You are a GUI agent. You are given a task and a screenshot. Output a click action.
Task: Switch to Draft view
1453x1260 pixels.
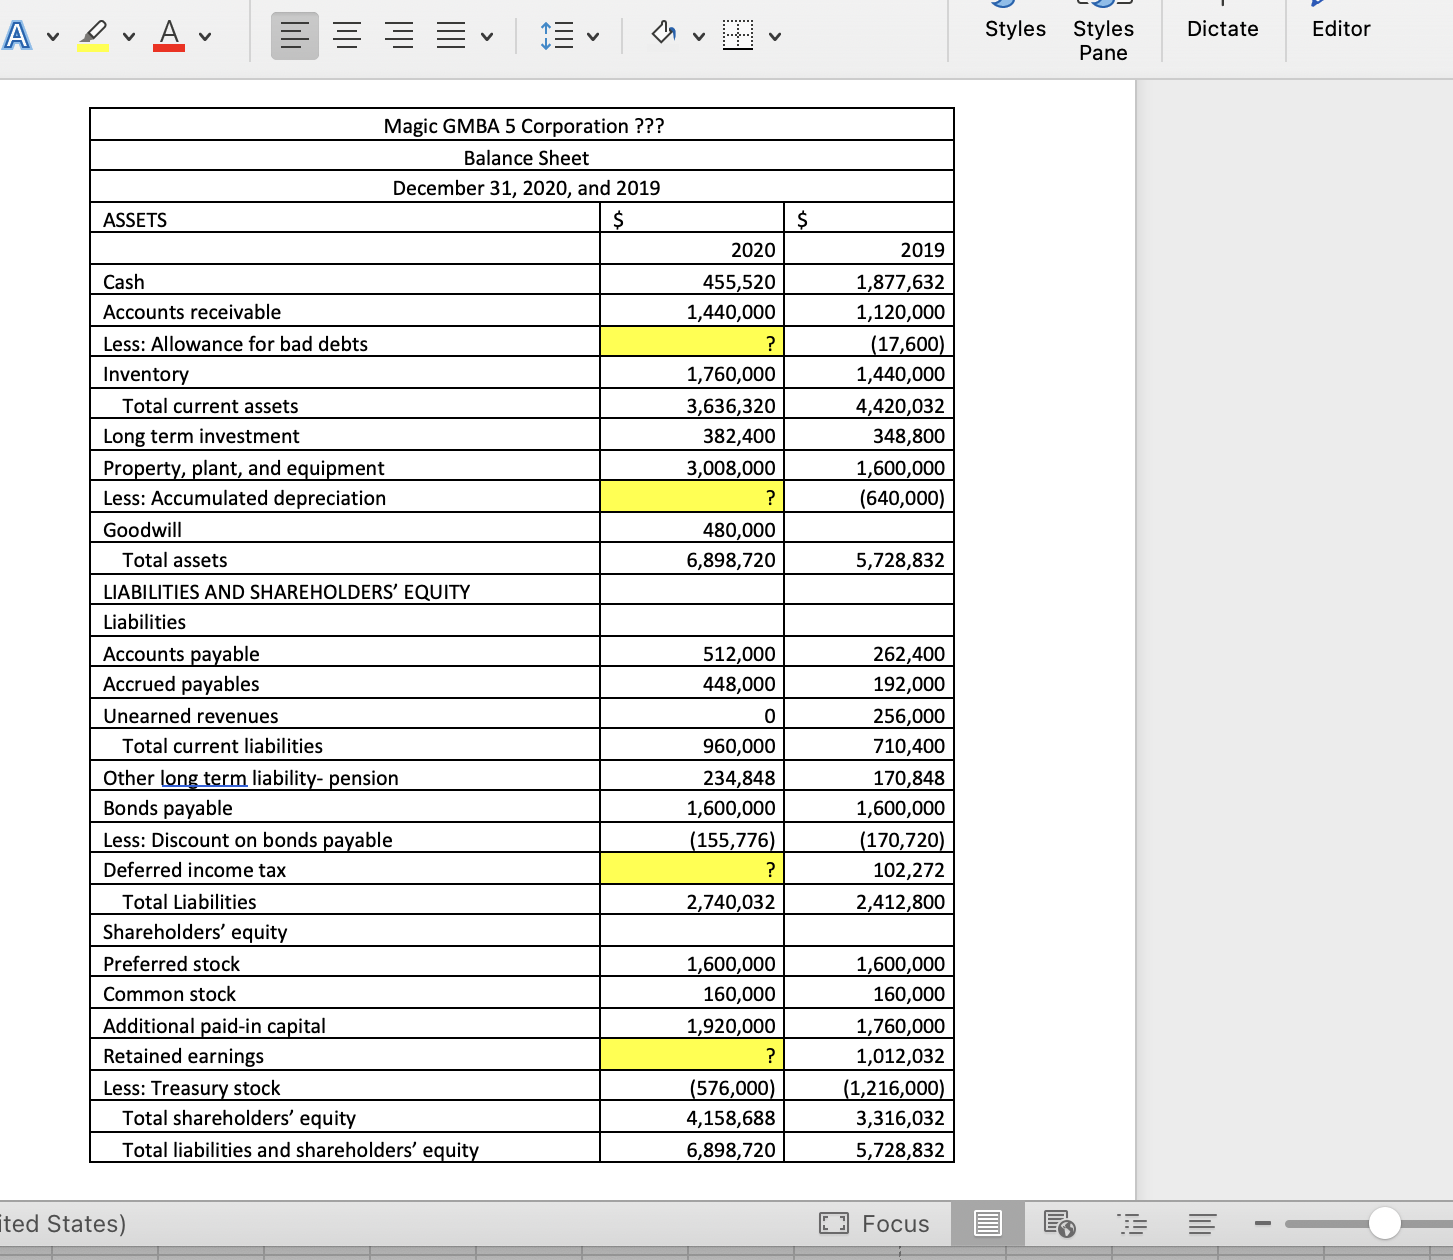click(x=1203, y=1223)
